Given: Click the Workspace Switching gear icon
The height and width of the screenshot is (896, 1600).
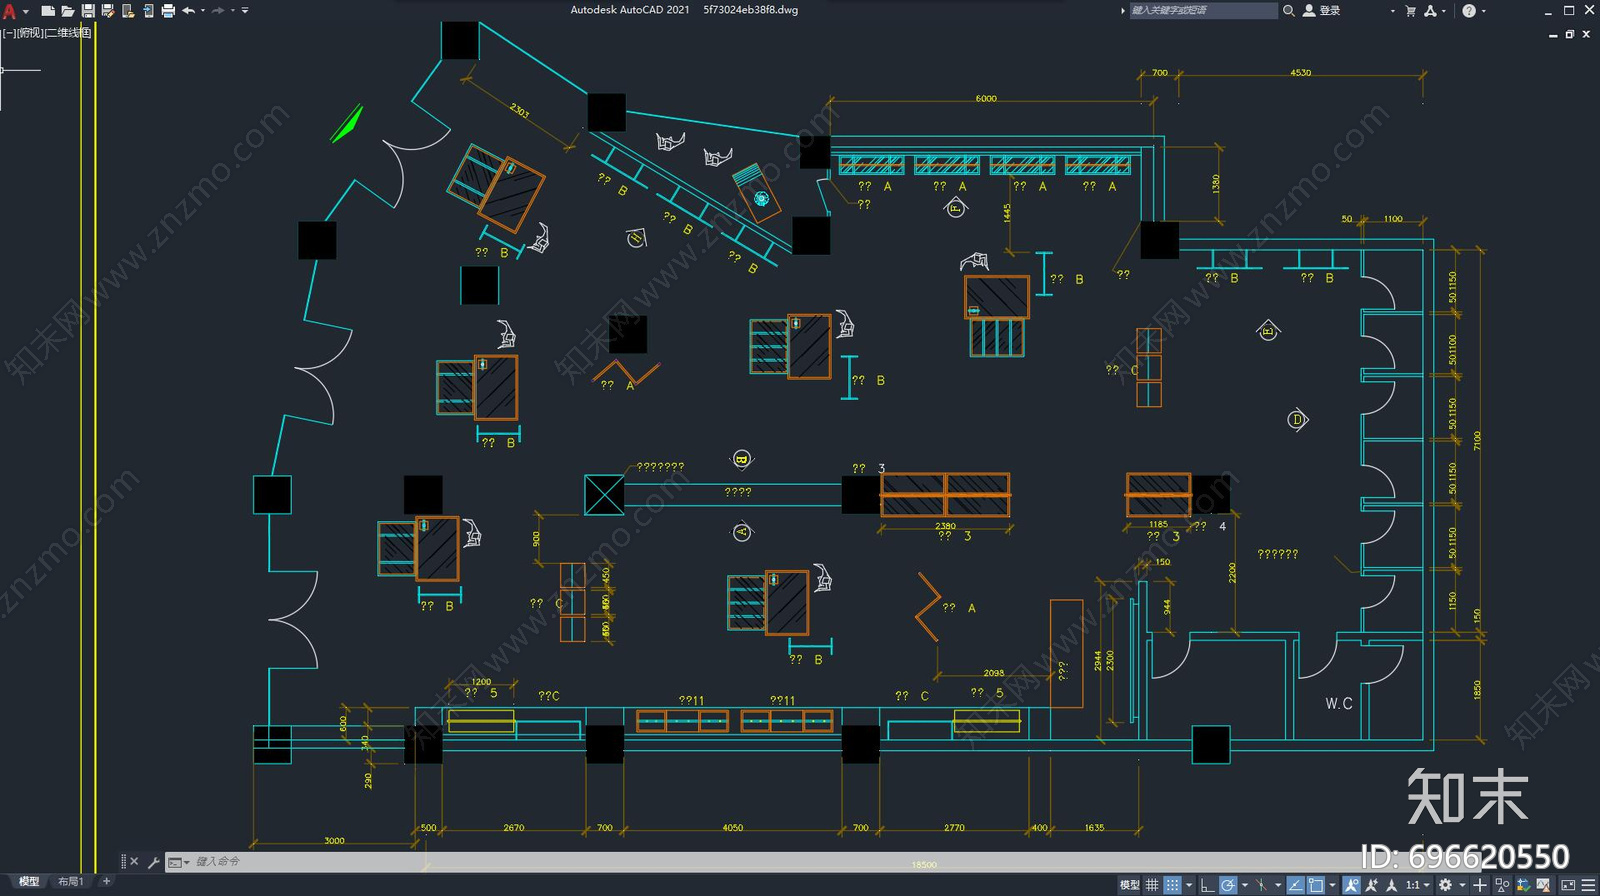Looking at the screenshot, I should [1445, 885].
